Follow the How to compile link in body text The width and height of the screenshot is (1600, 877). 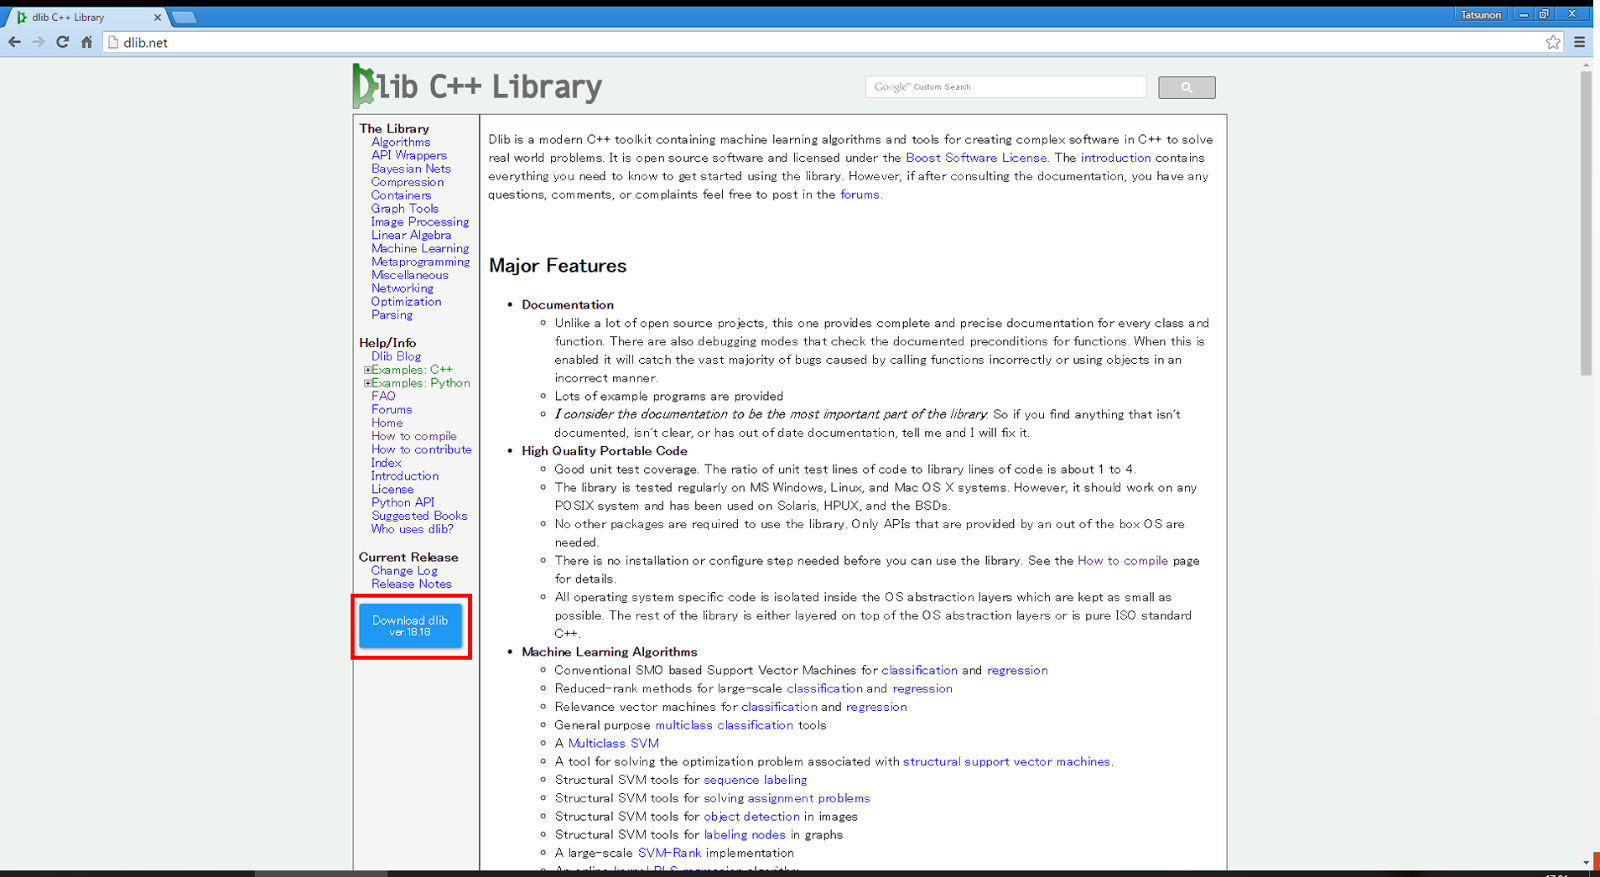1122,561
